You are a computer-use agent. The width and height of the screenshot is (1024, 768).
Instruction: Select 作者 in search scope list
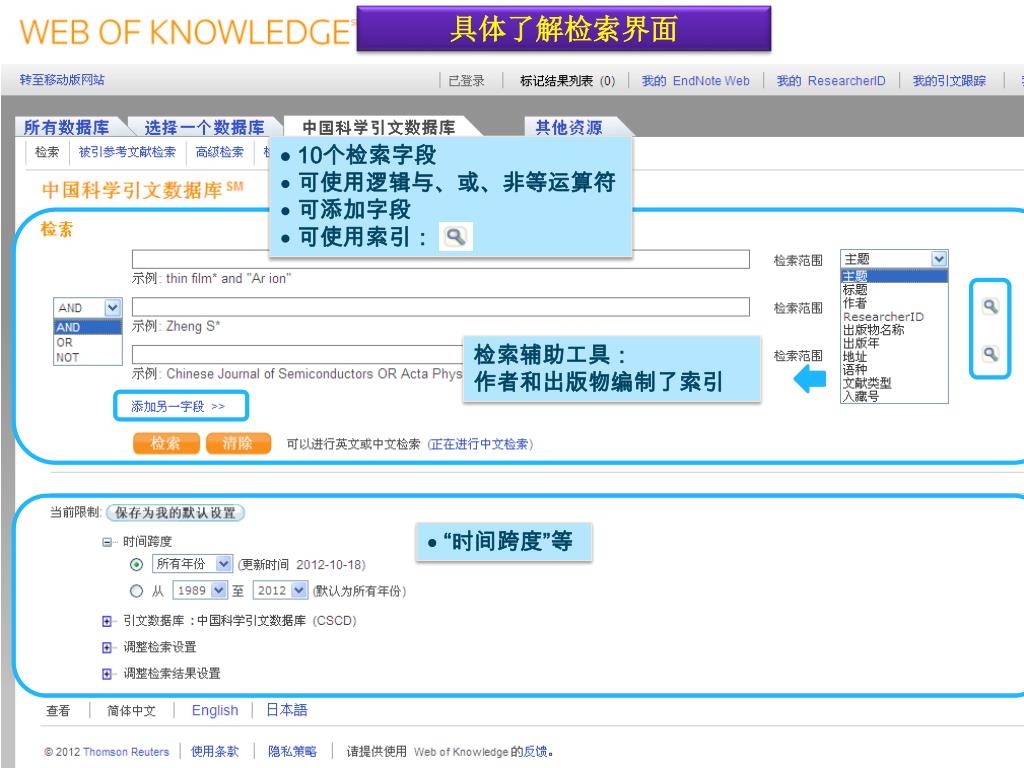[893, 303]
